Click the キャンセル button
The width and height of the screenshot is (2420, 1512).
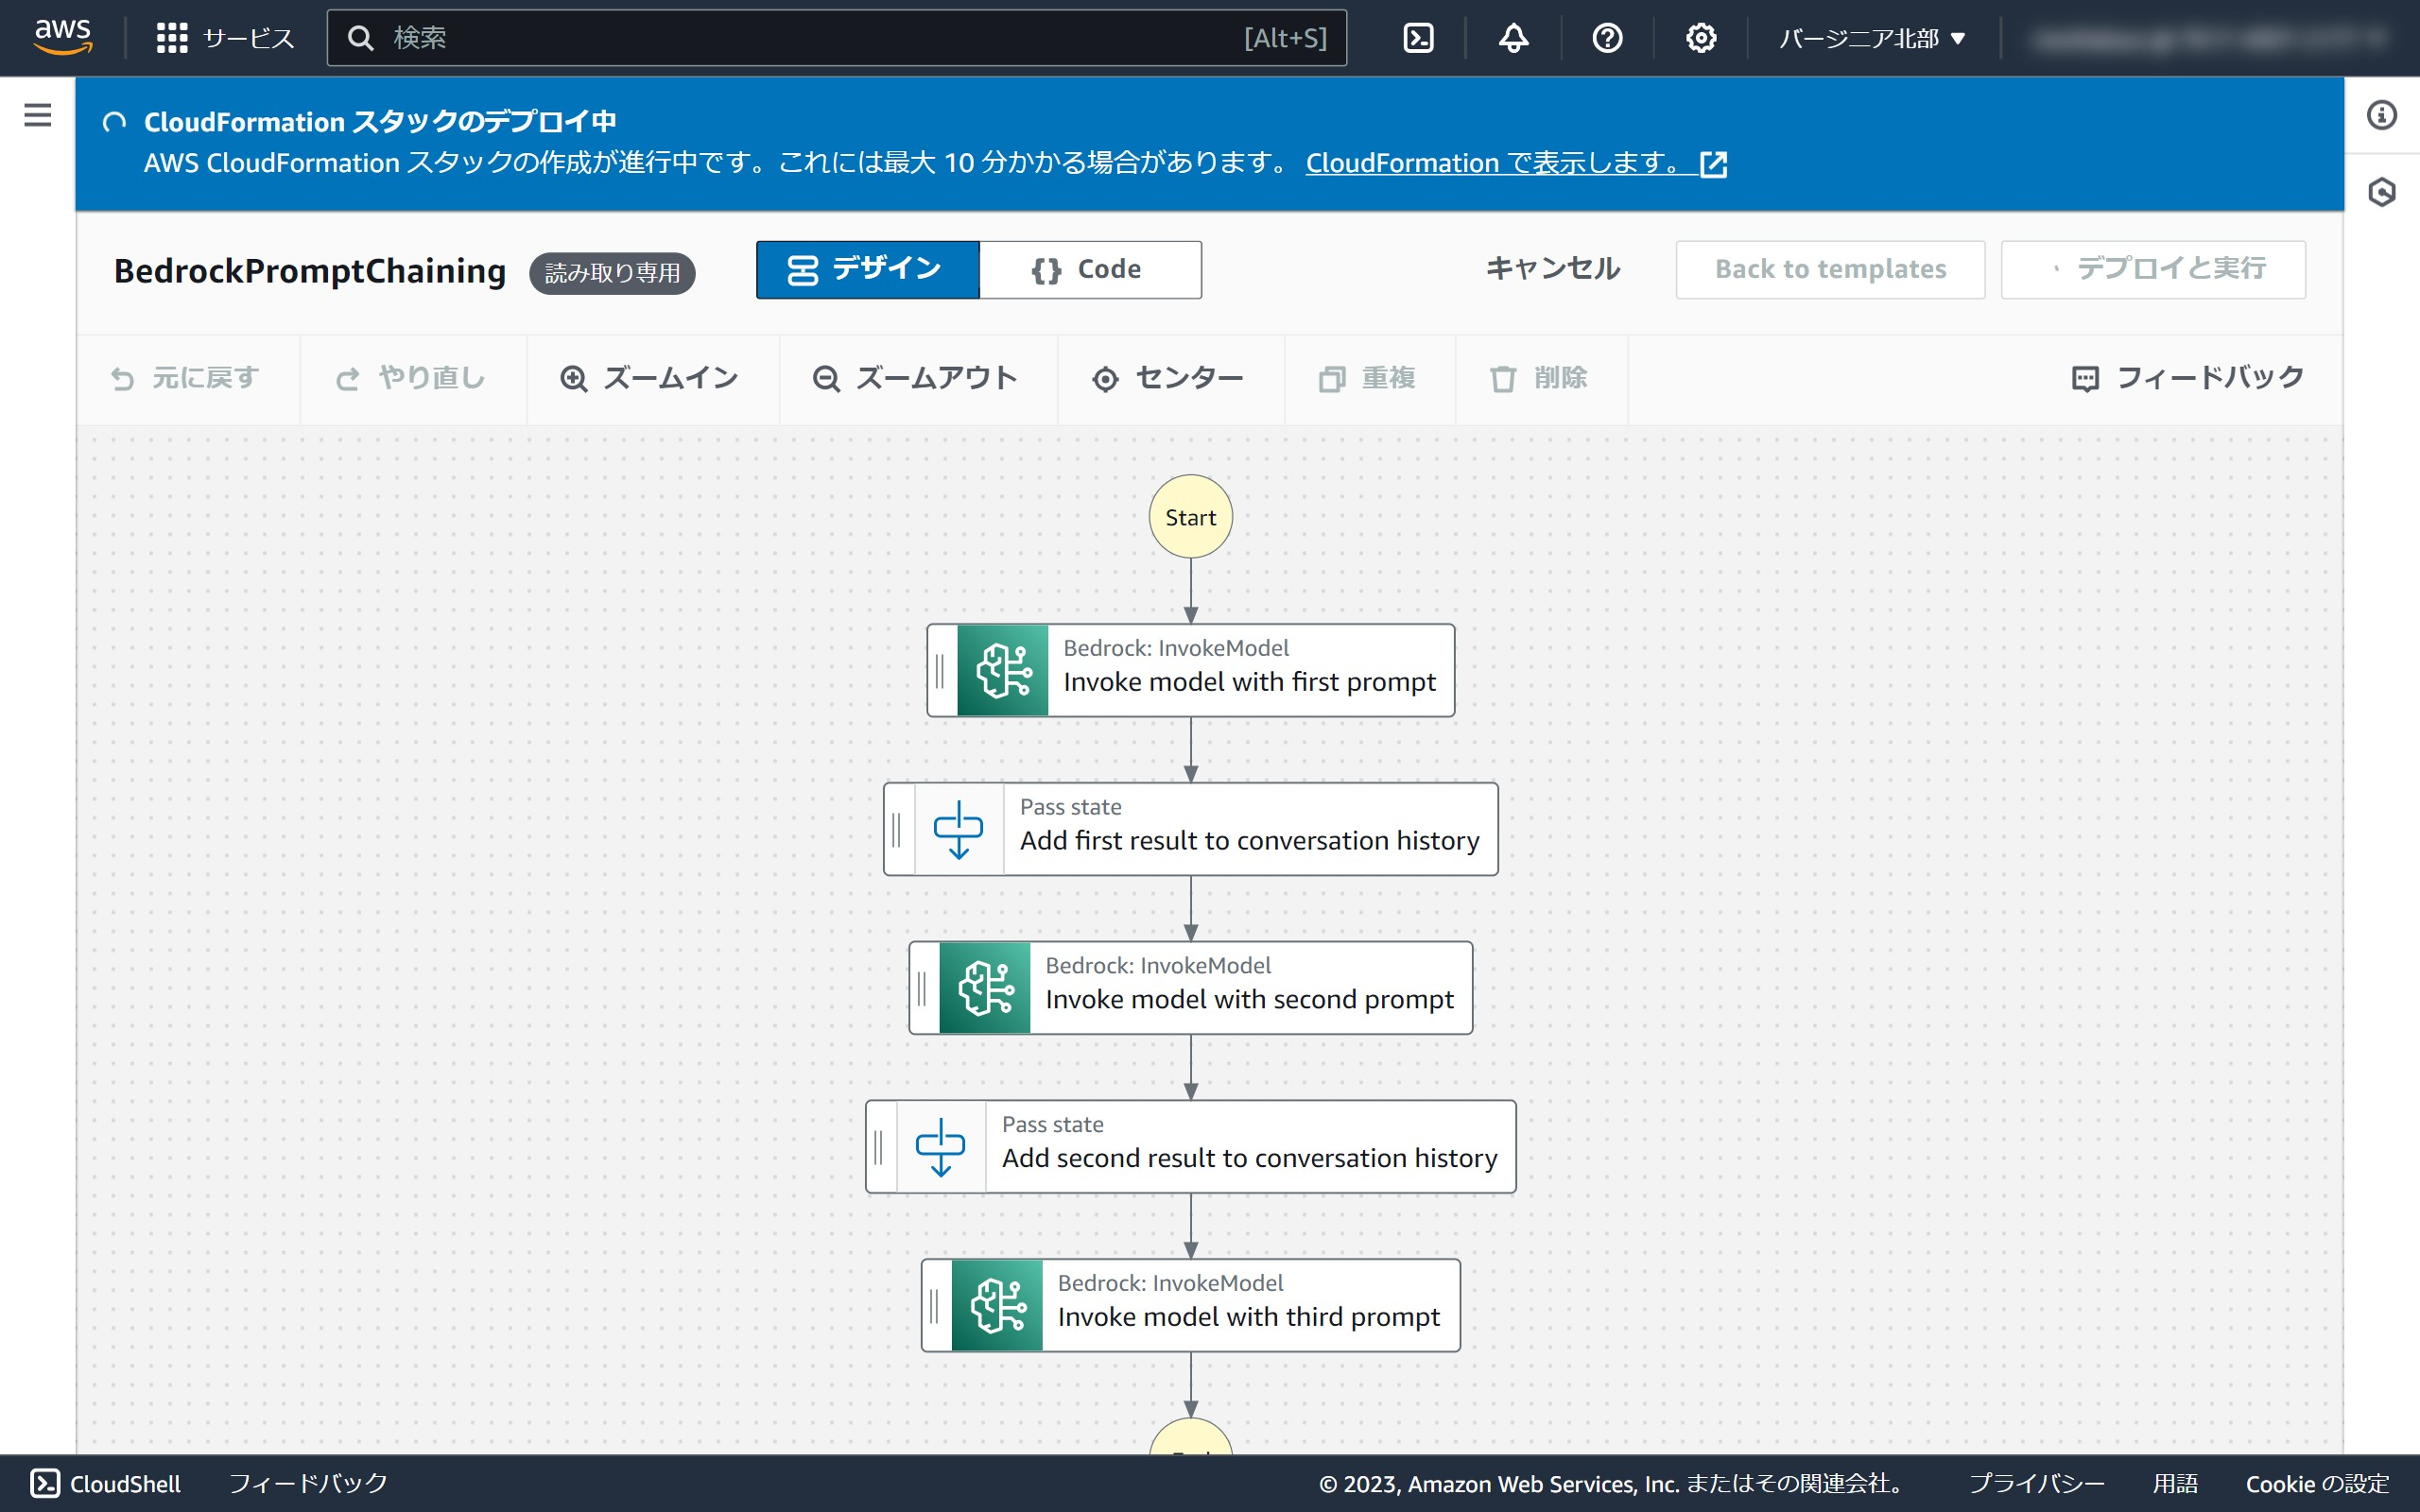click(x=1552, y=269)
